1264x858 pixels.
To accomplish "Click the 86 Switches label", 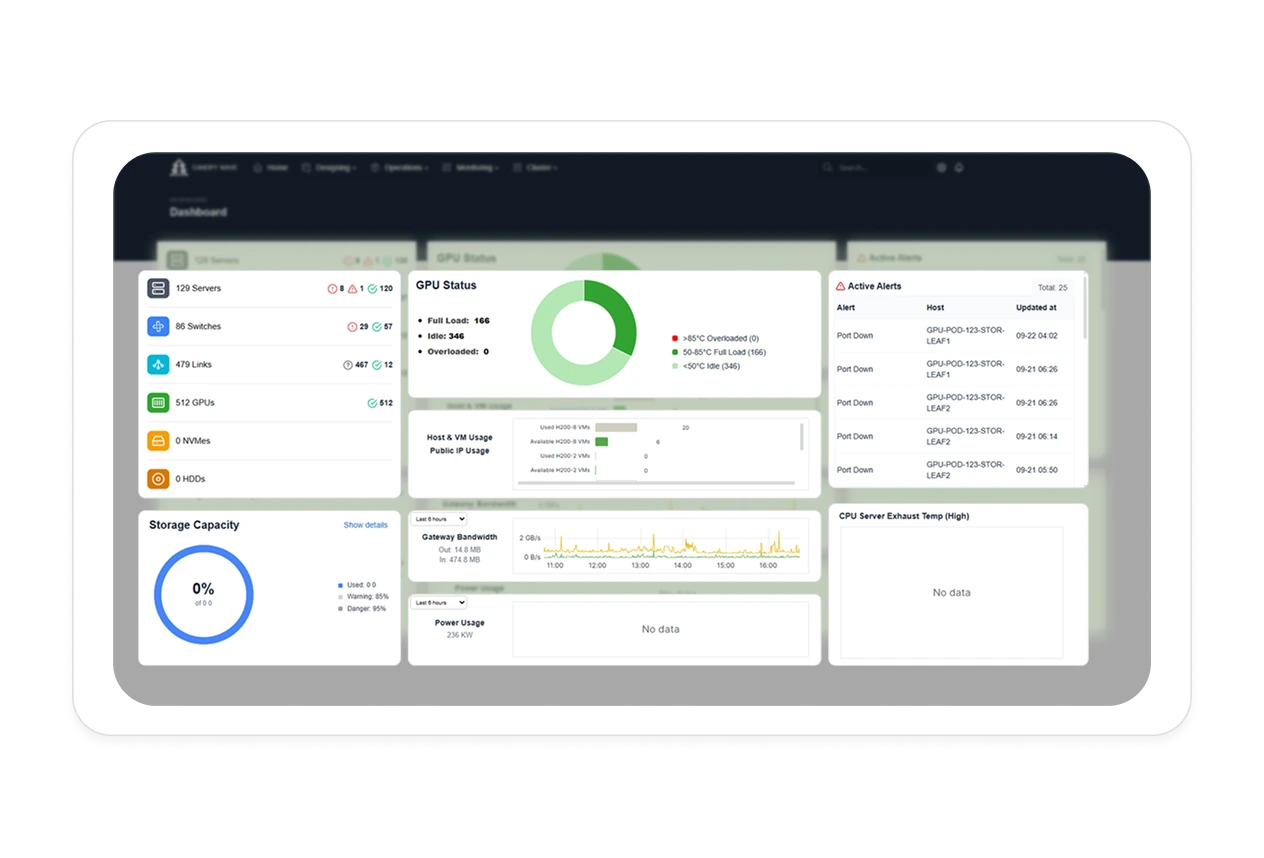I will (198, 327).
